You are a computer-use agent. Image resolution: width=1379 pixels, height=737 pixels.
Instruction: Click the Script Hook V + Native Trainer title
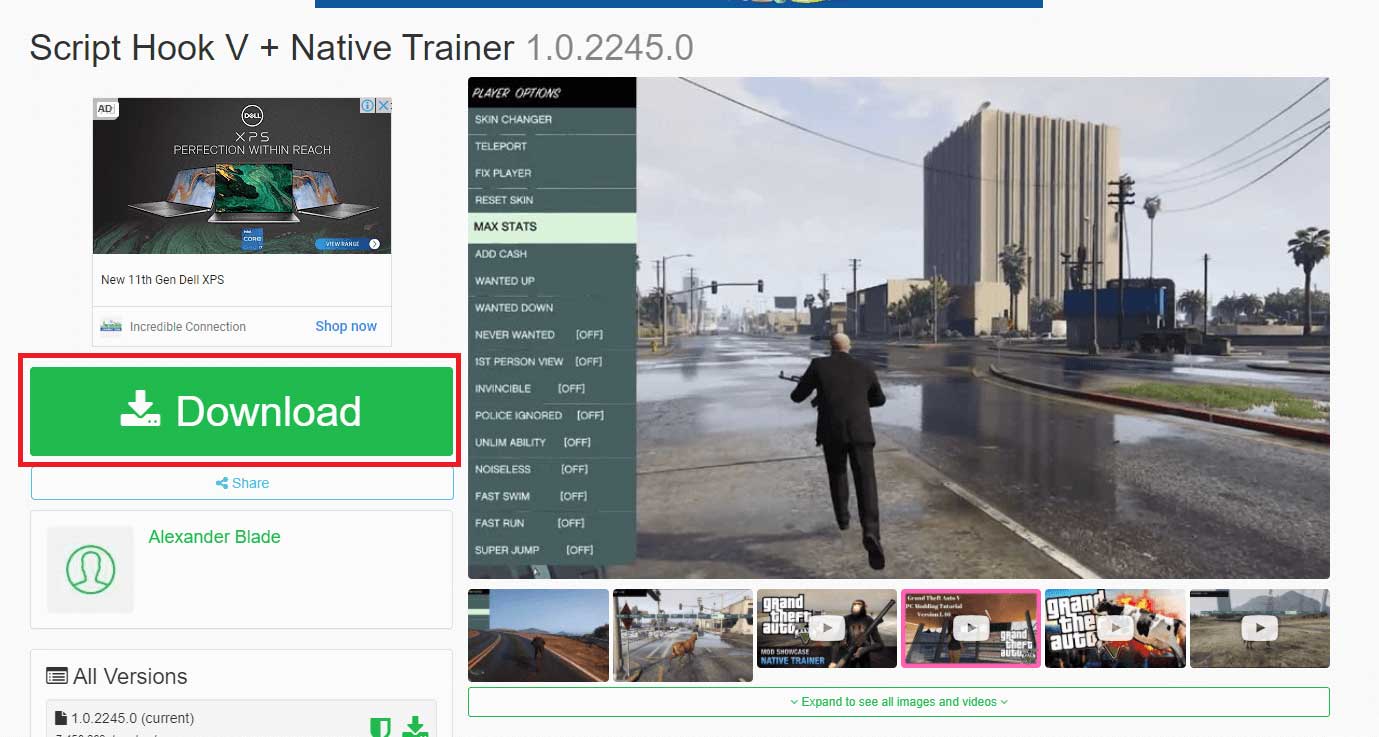click(272, 48)
